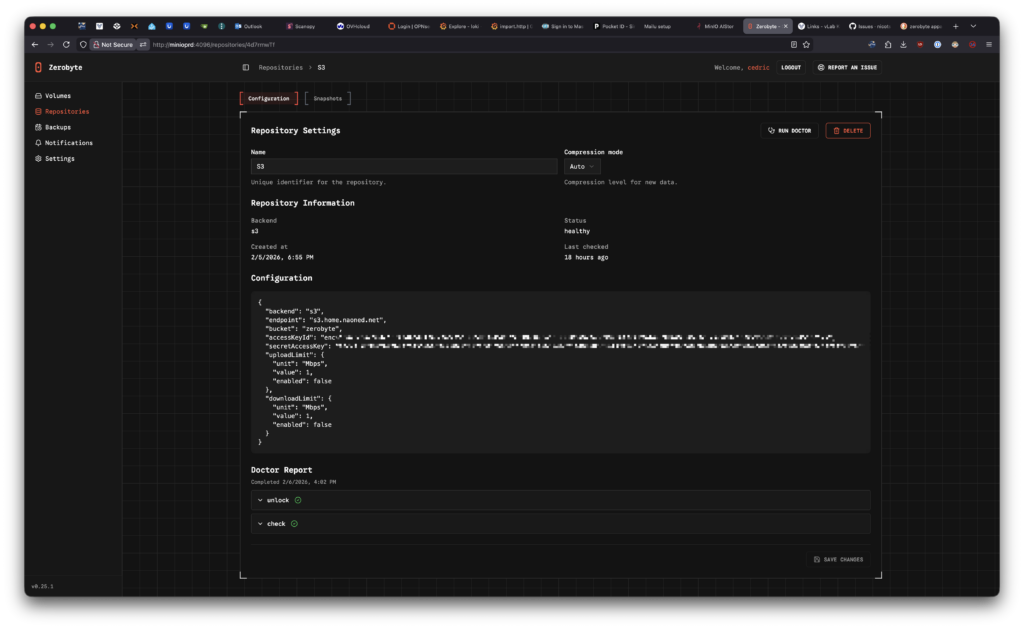Screen dimensions: 1024x629
Task: Click the Zerobyte logo icon
Action: (x=38, y=68)
